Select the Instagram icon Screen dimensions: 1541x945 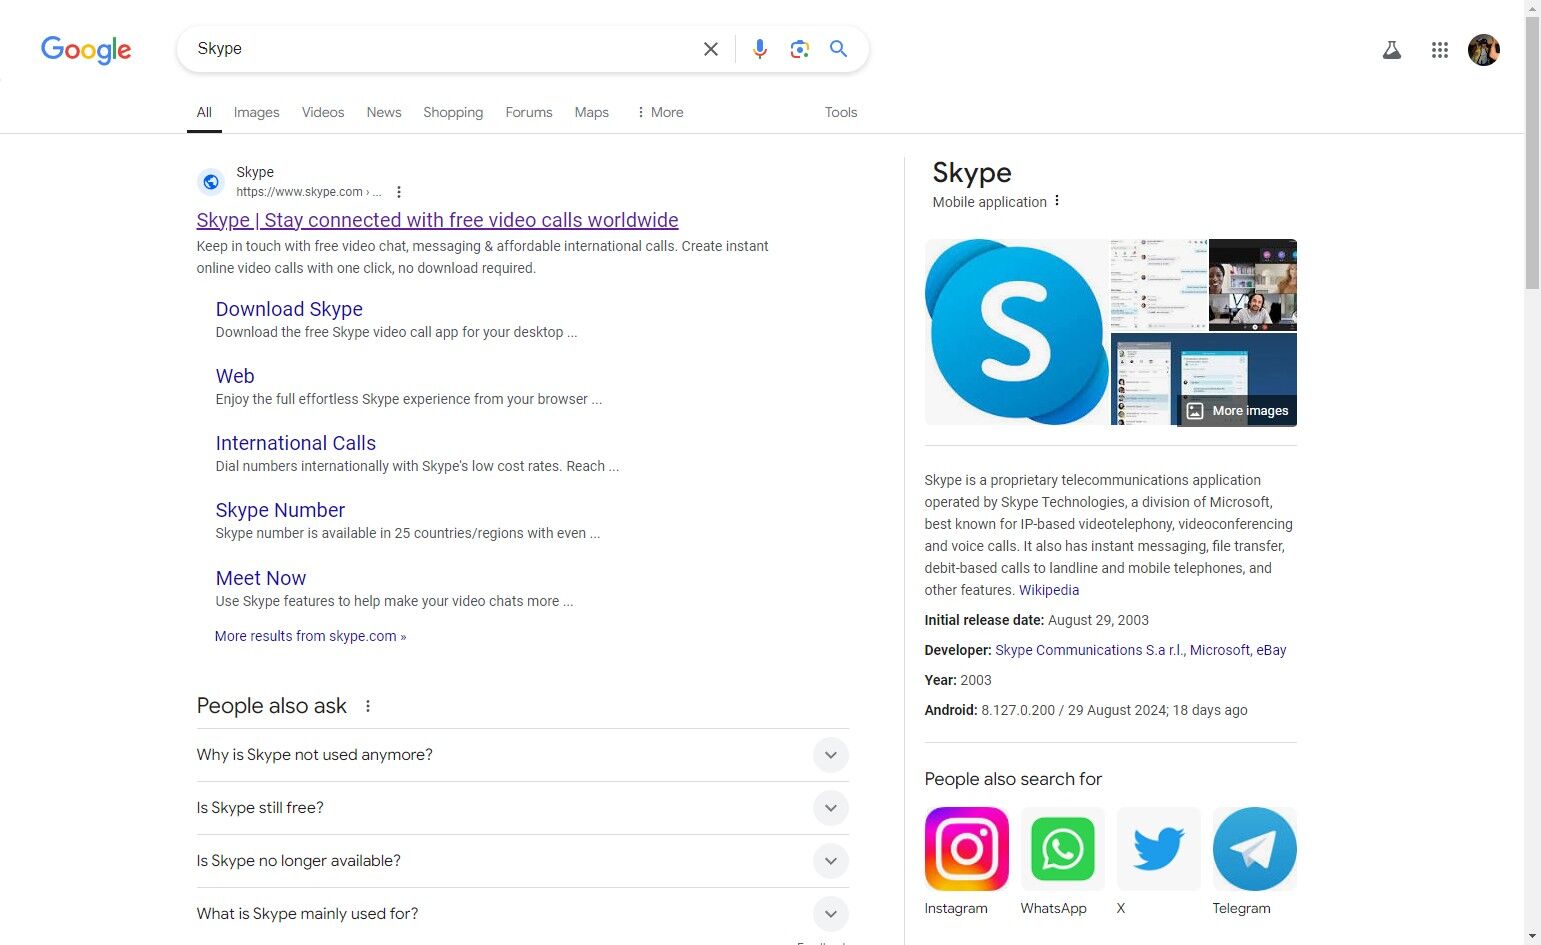[967, 849]
